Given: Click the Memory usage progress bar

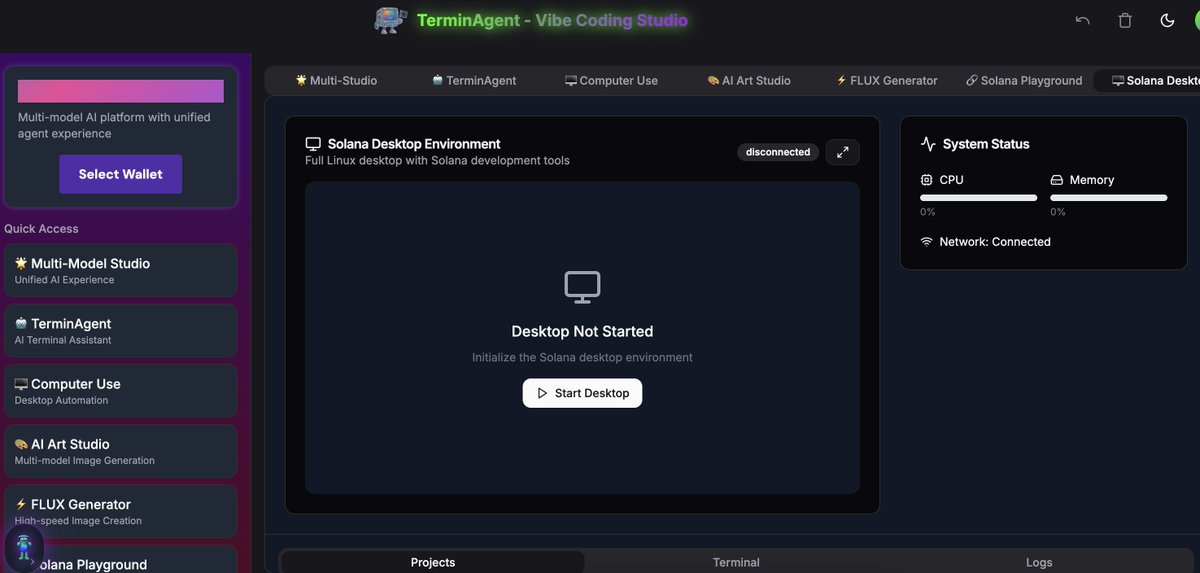Looking at the screenshot, I should pyautogui.click(x=1108, y=198).
